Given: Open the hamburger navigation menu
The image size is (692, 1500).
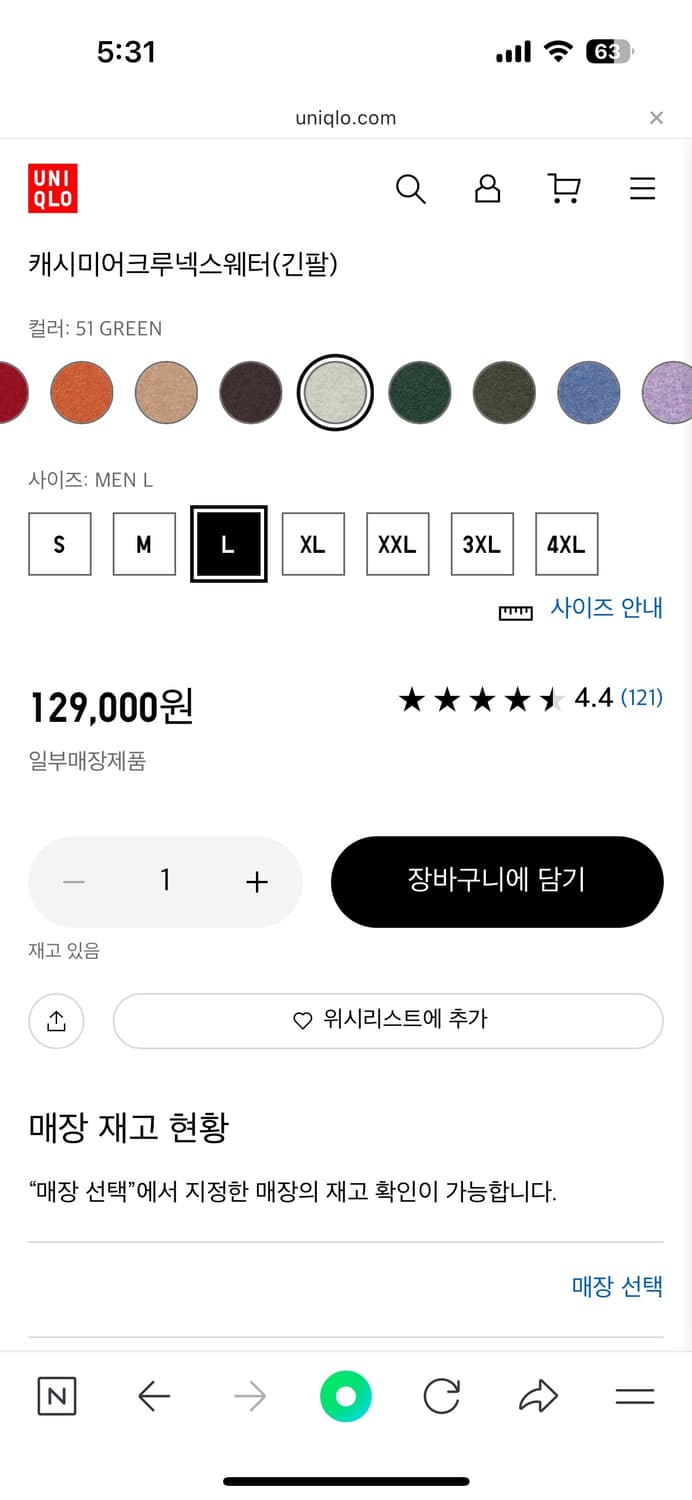Looking at the screenshot, I should [x=642, y=189].
